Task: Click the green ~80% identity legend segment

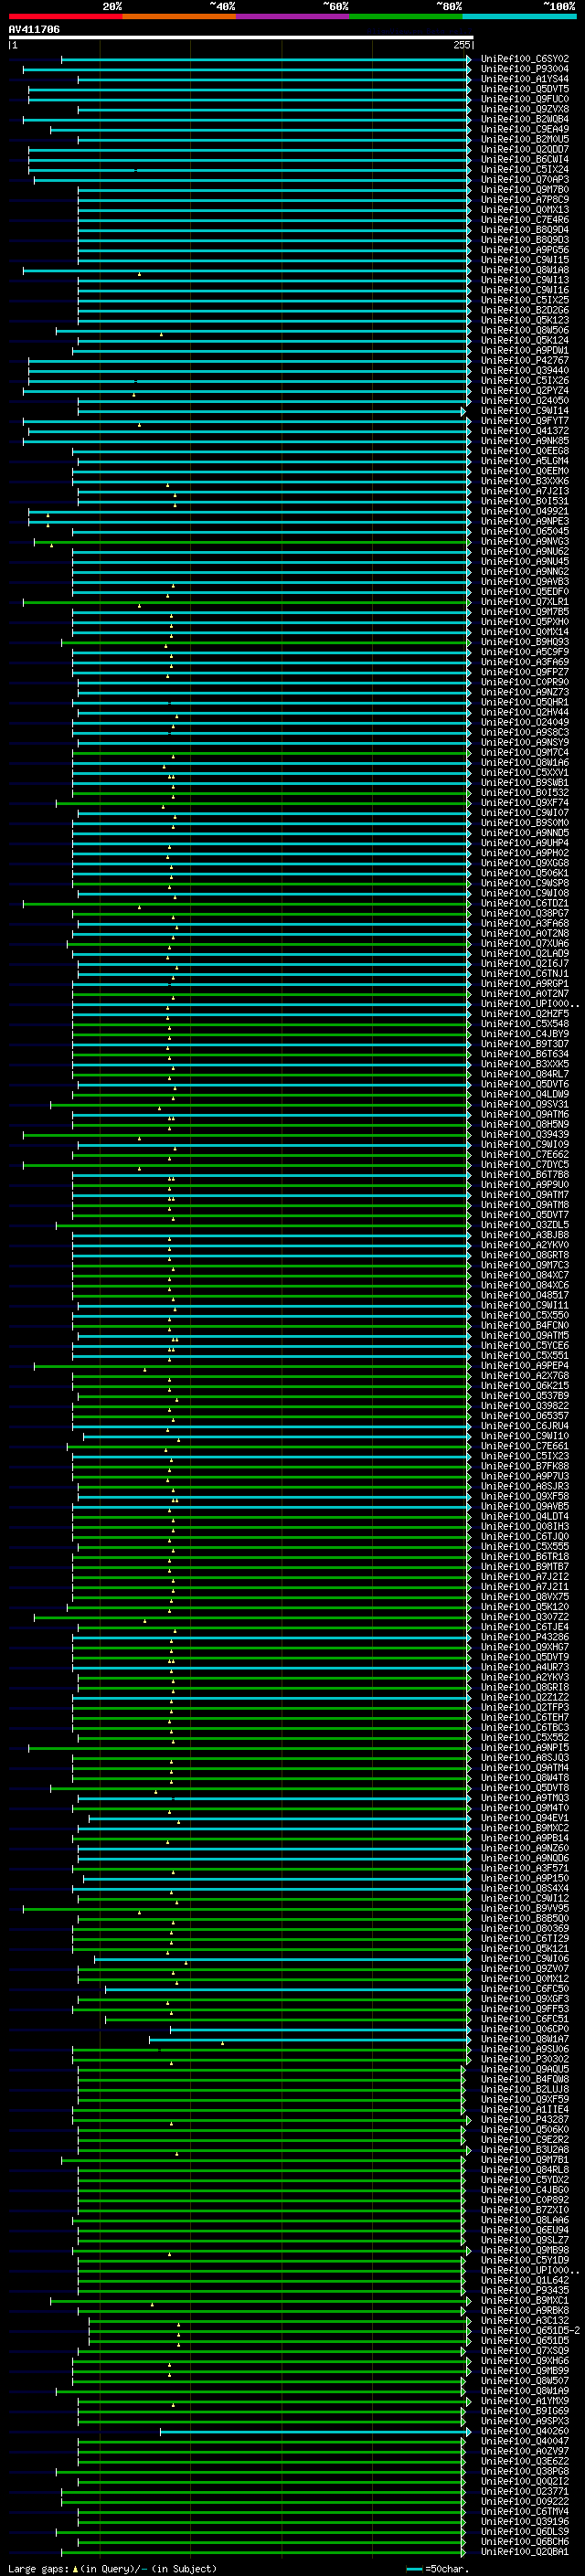Action: [406, 16]
